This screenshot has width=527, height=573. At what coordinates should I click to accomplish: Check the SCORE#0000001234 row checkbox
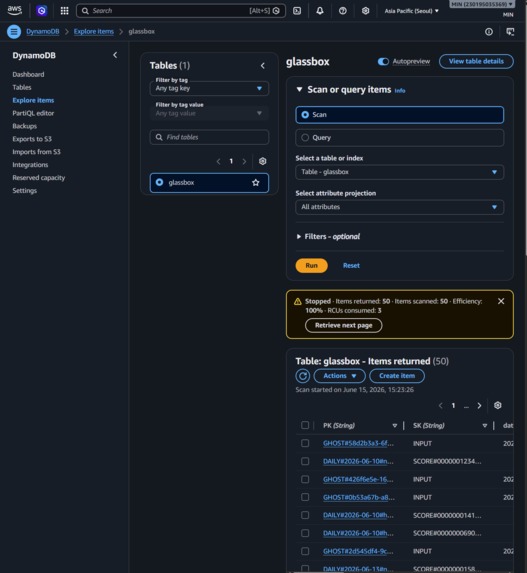(x=305, y=461)
